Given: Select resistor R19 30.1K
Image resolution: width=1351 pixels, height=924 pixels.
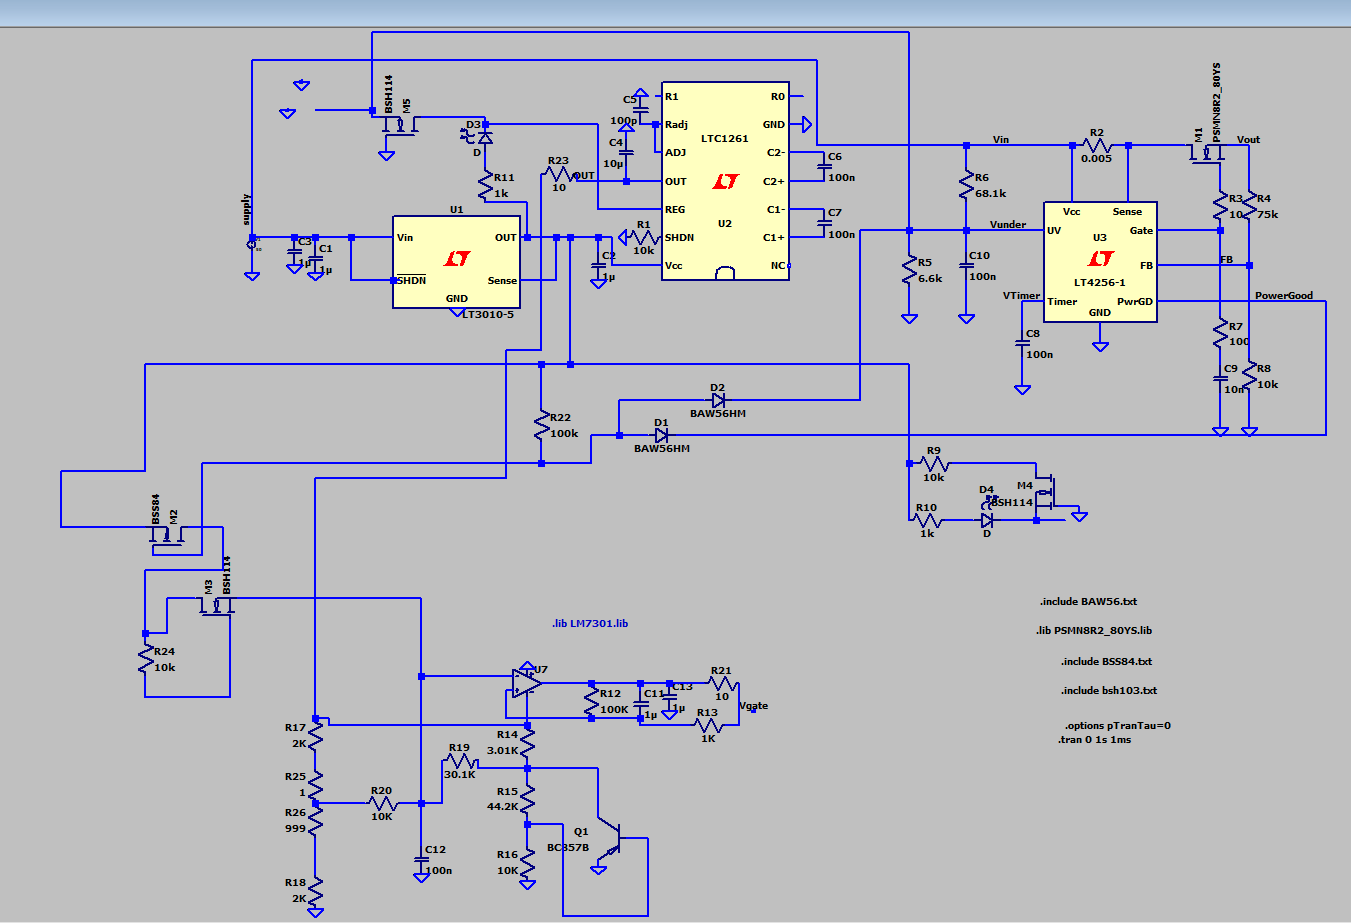Looking at the screenshot, I should (460, 761).
